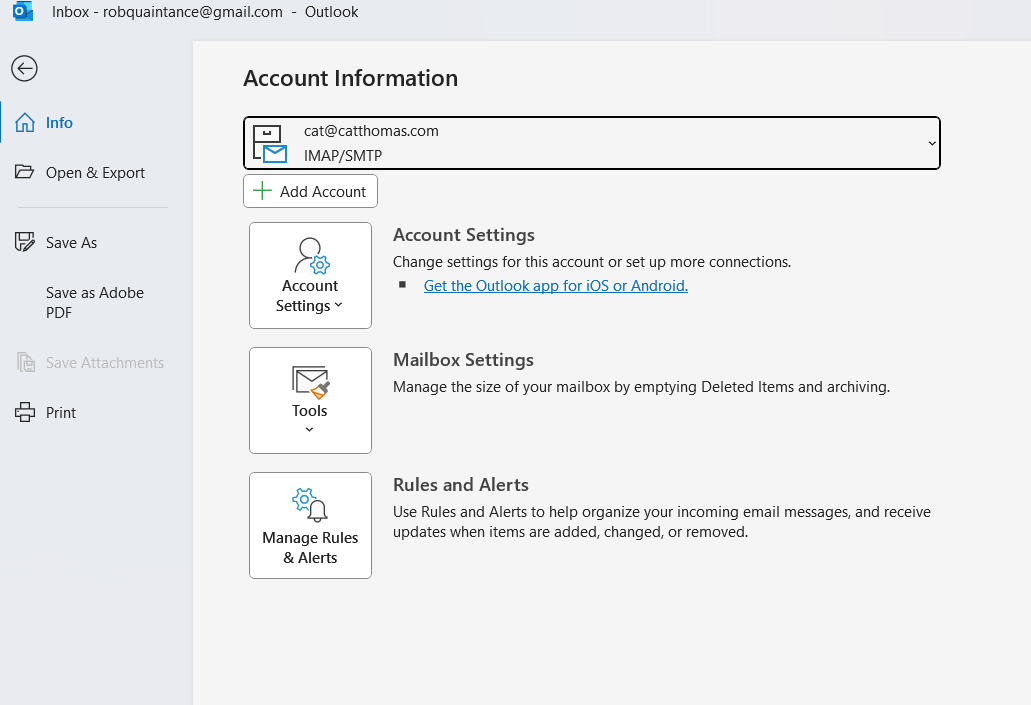The height and width of the screenshot is (705, 1031).
Task: Open the Tools mailbox dropdown button
Action: (x=310, y=401)
